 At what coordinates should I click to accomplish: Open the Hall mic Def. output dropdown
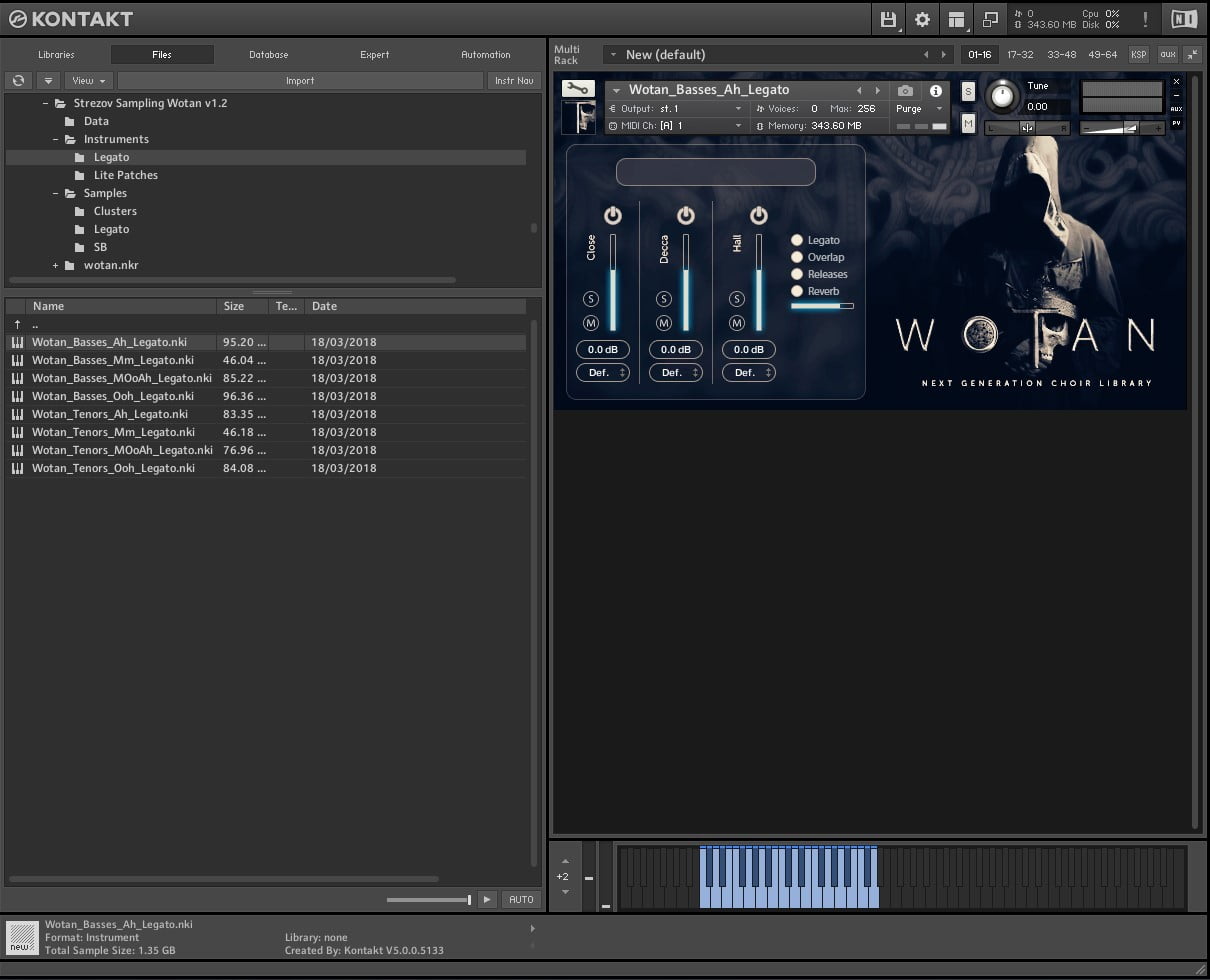[x=749, y=372]
